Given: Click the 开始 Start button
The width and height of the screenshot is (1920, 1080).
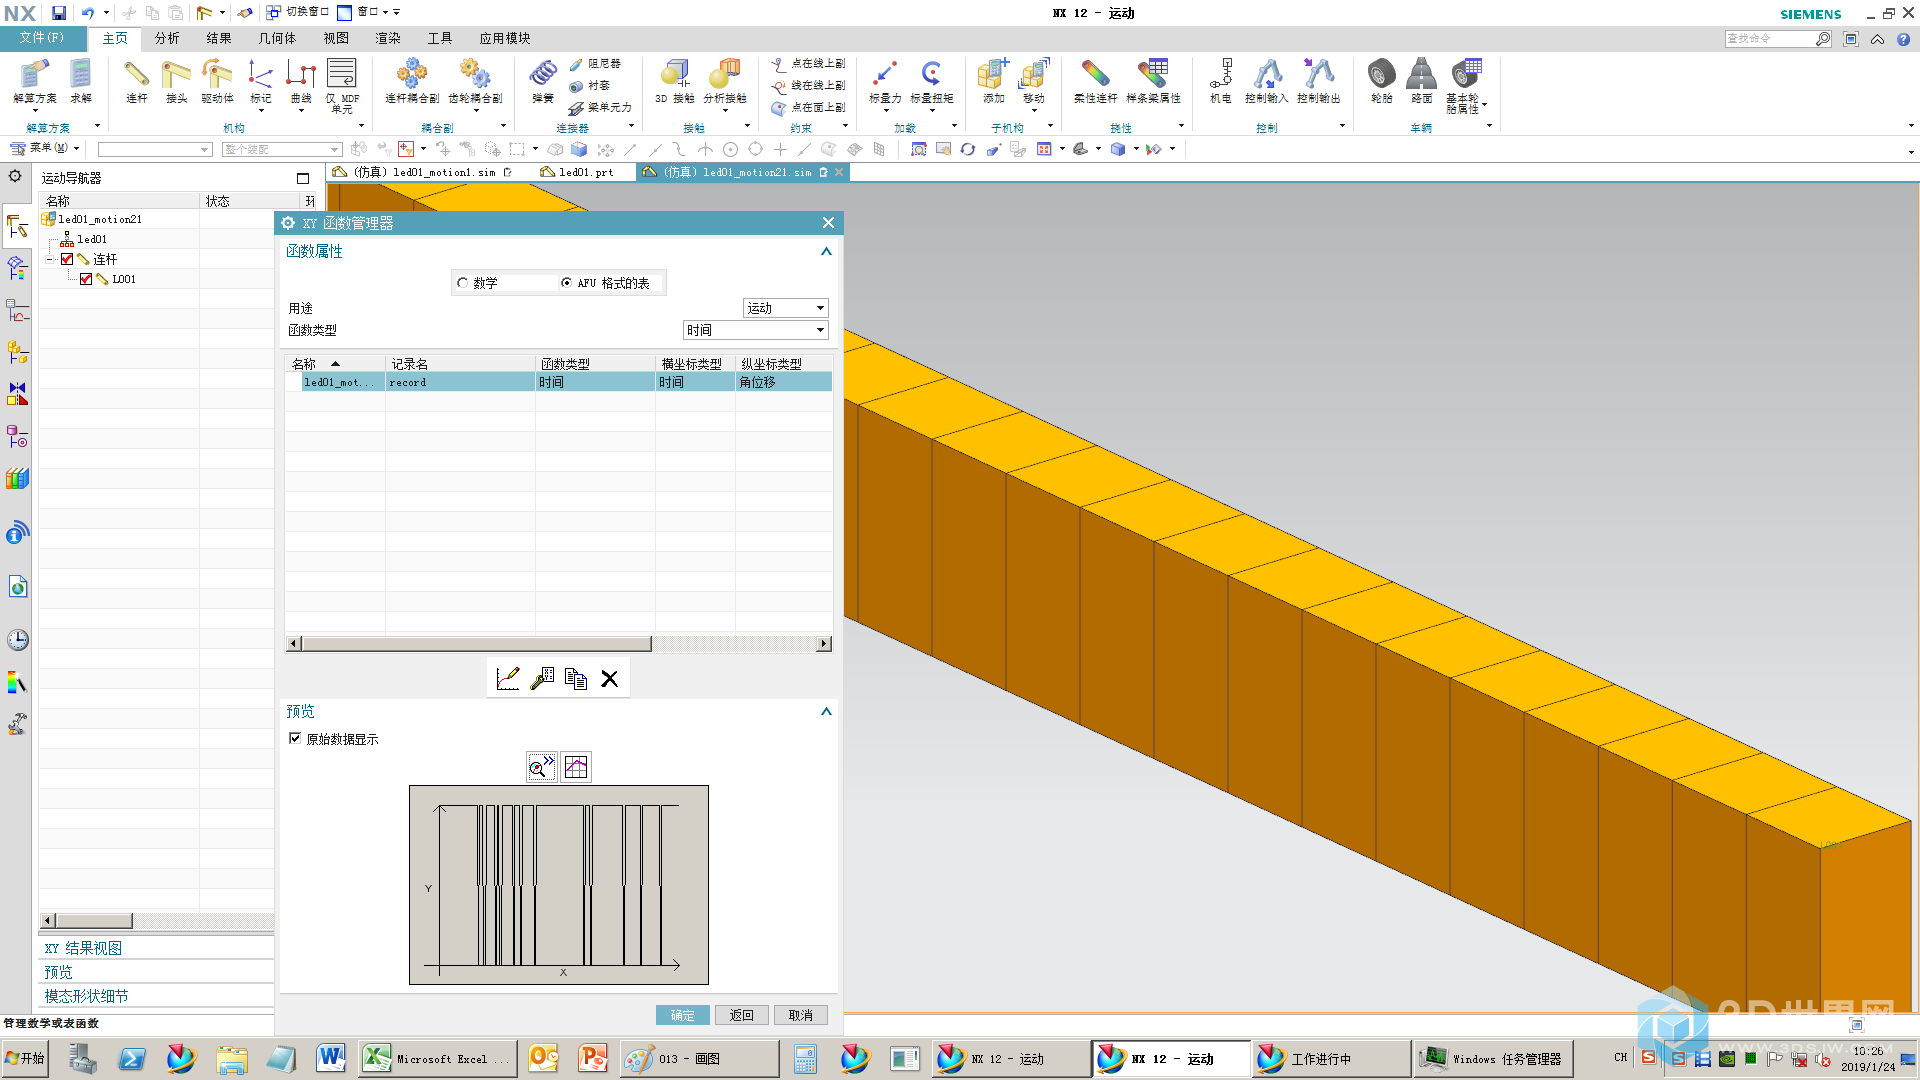Looking at the screenshot, I should pos(26,1058).
